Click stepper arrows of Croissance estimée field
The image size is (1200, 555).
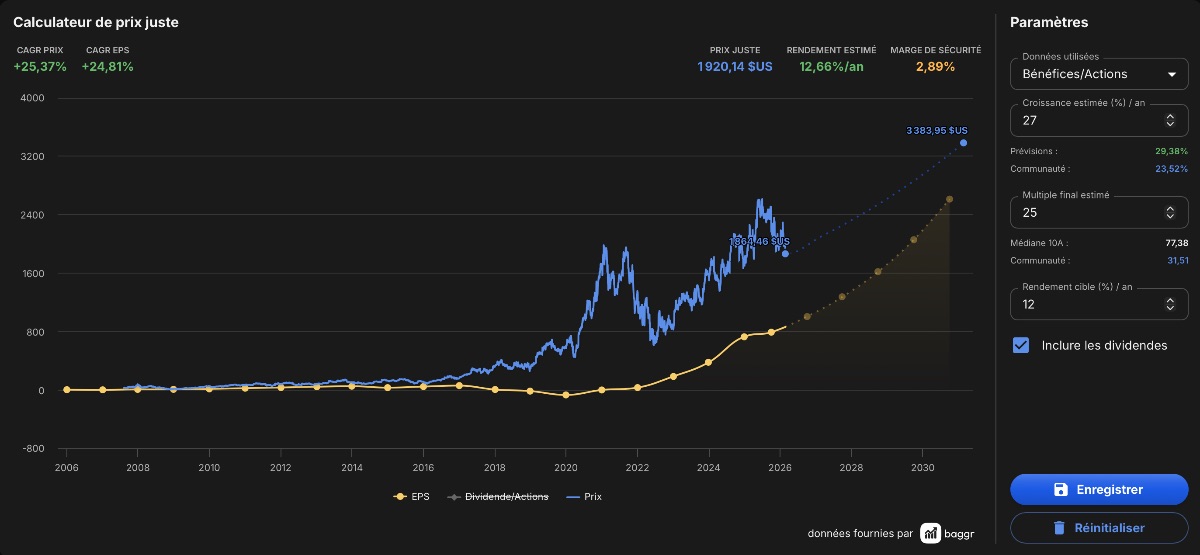(1170, 120)
